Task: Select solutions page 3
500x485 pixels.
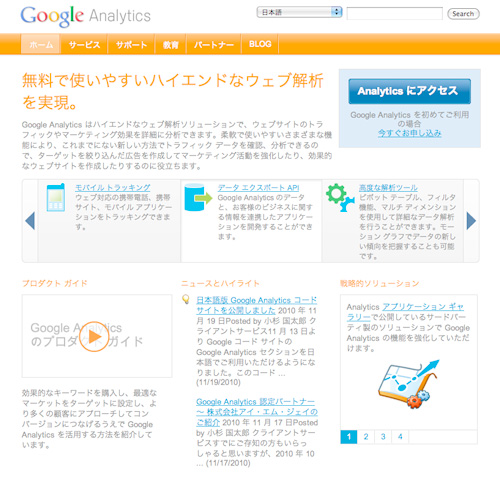Action: (383, 437)
